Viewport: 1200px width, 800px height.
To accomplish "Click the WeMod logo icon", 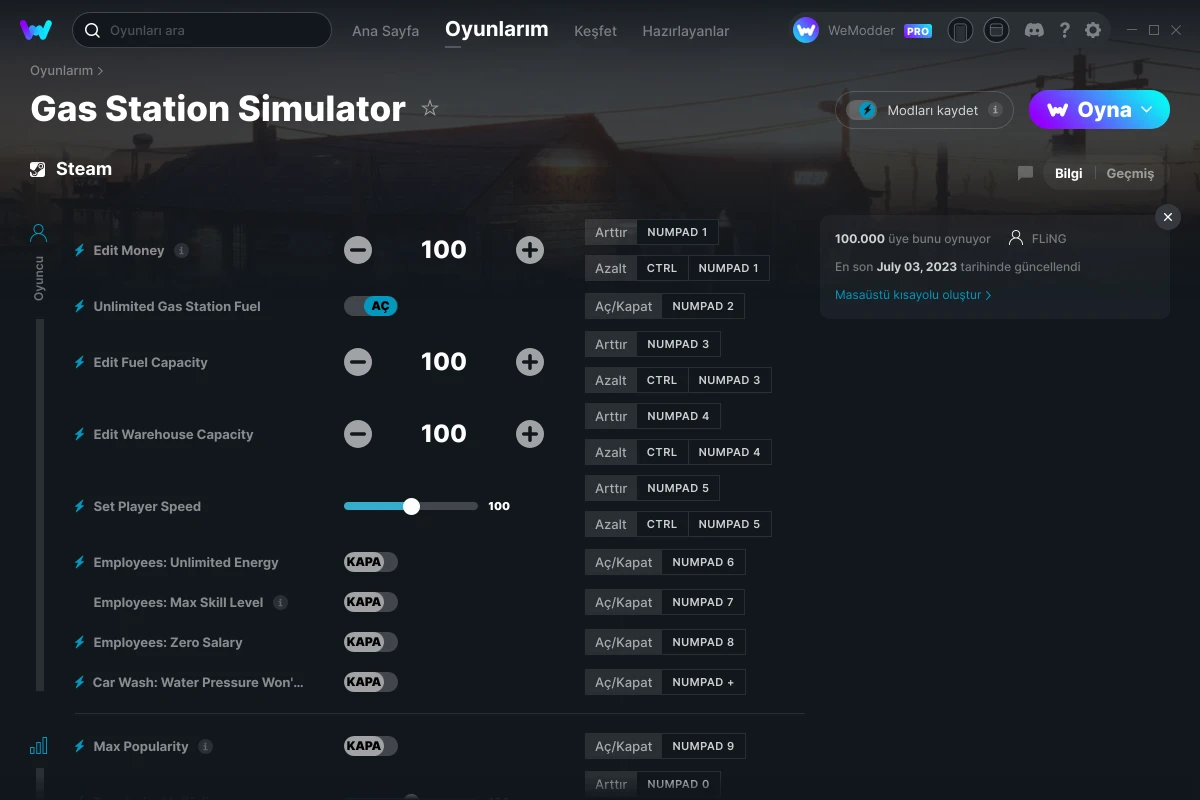I will point(36,30).
